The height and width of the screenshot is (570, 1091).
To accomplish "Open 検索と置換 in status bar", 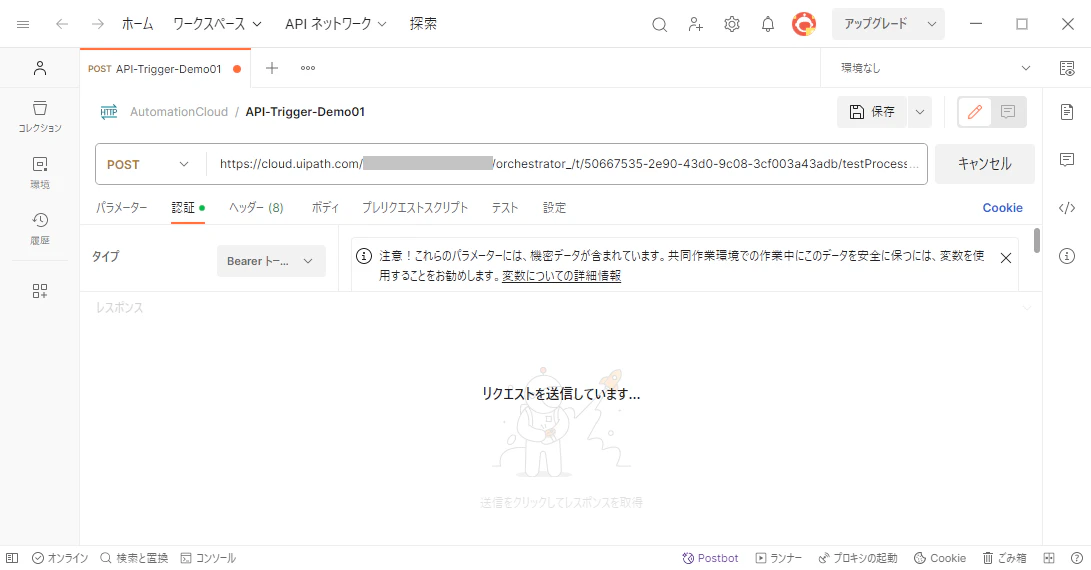I will (x=134, y=558).
